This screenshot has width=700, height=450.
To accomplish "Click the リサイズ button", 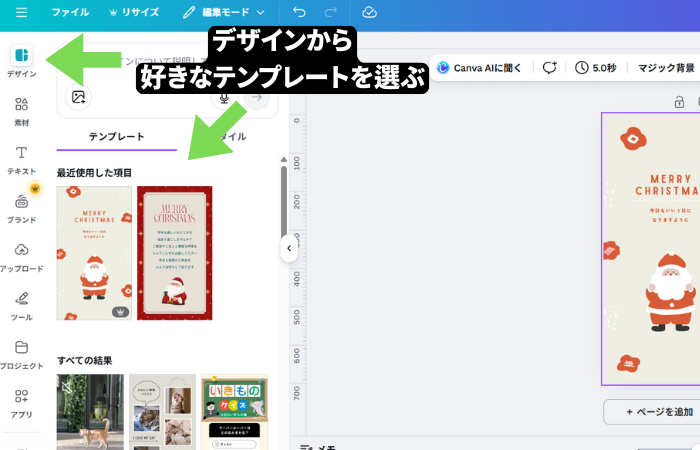I will (x=134, y=12).
